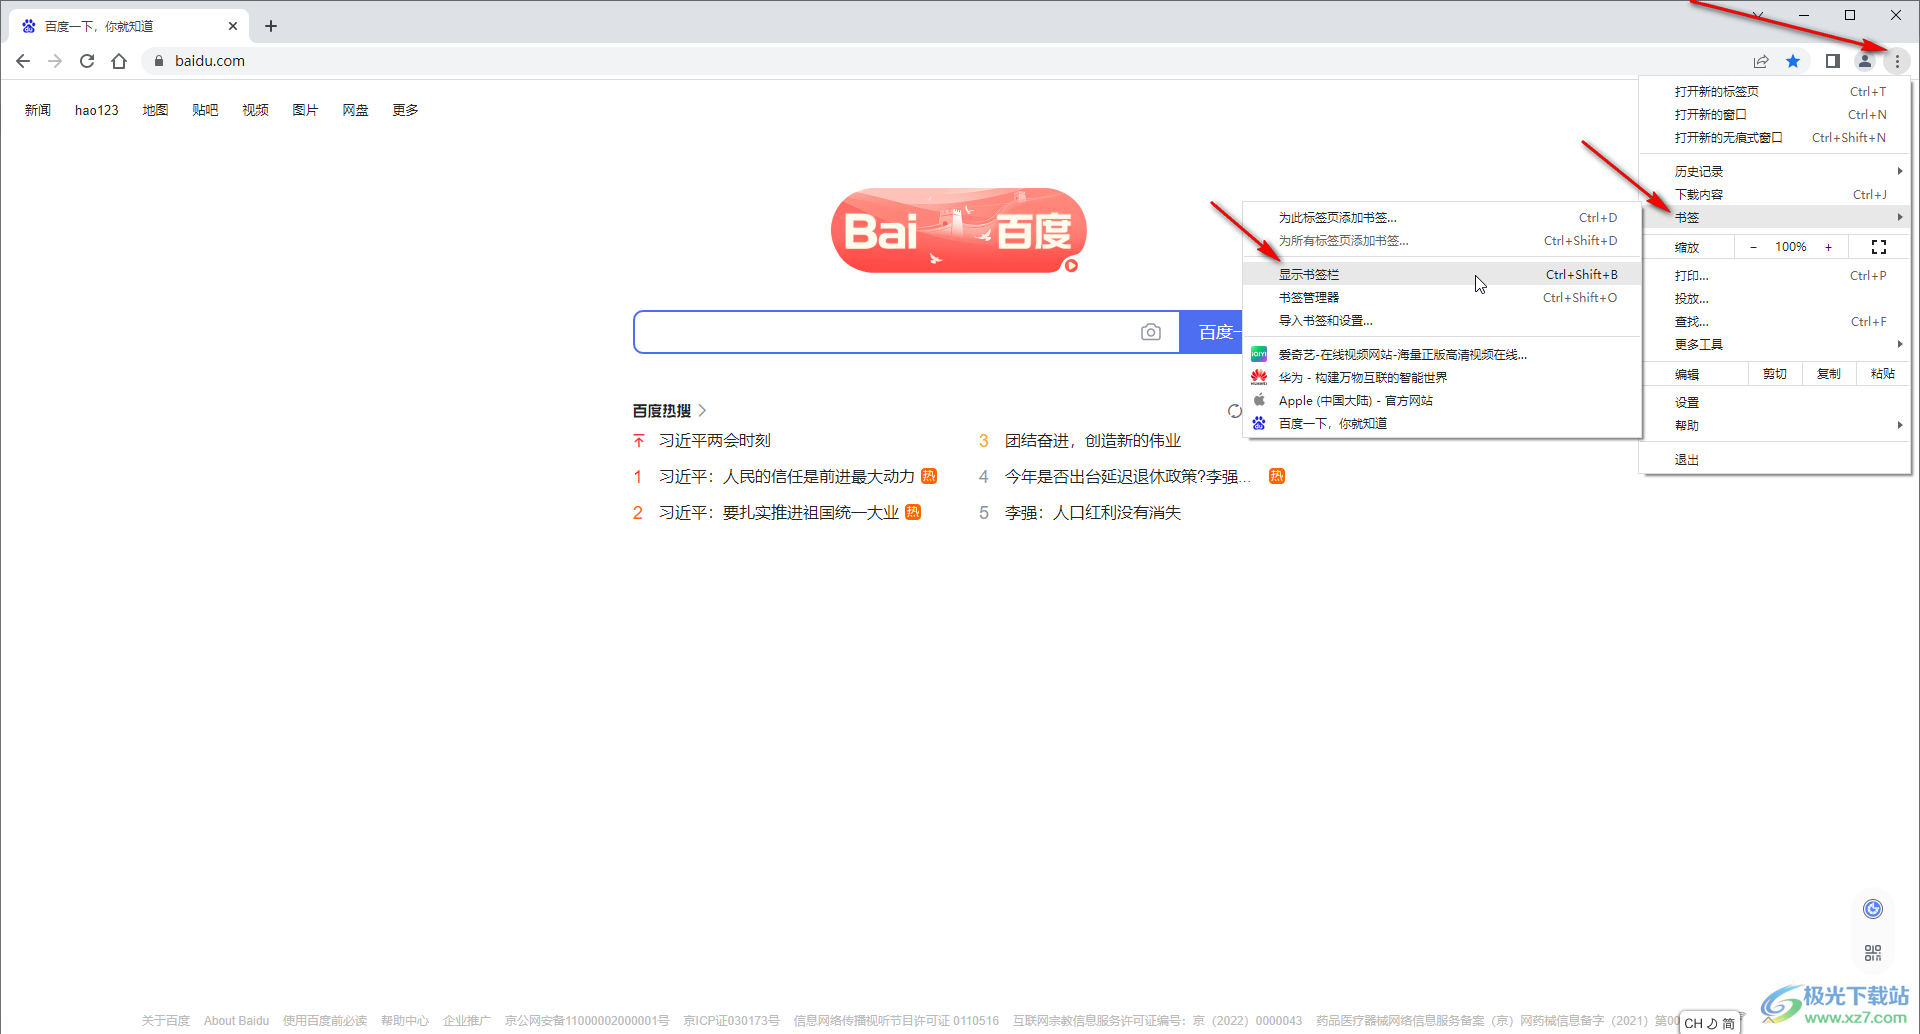Click the hot badge after 人民的信任
Viewport: 1920px width, 1034px height.
[929, 476]
